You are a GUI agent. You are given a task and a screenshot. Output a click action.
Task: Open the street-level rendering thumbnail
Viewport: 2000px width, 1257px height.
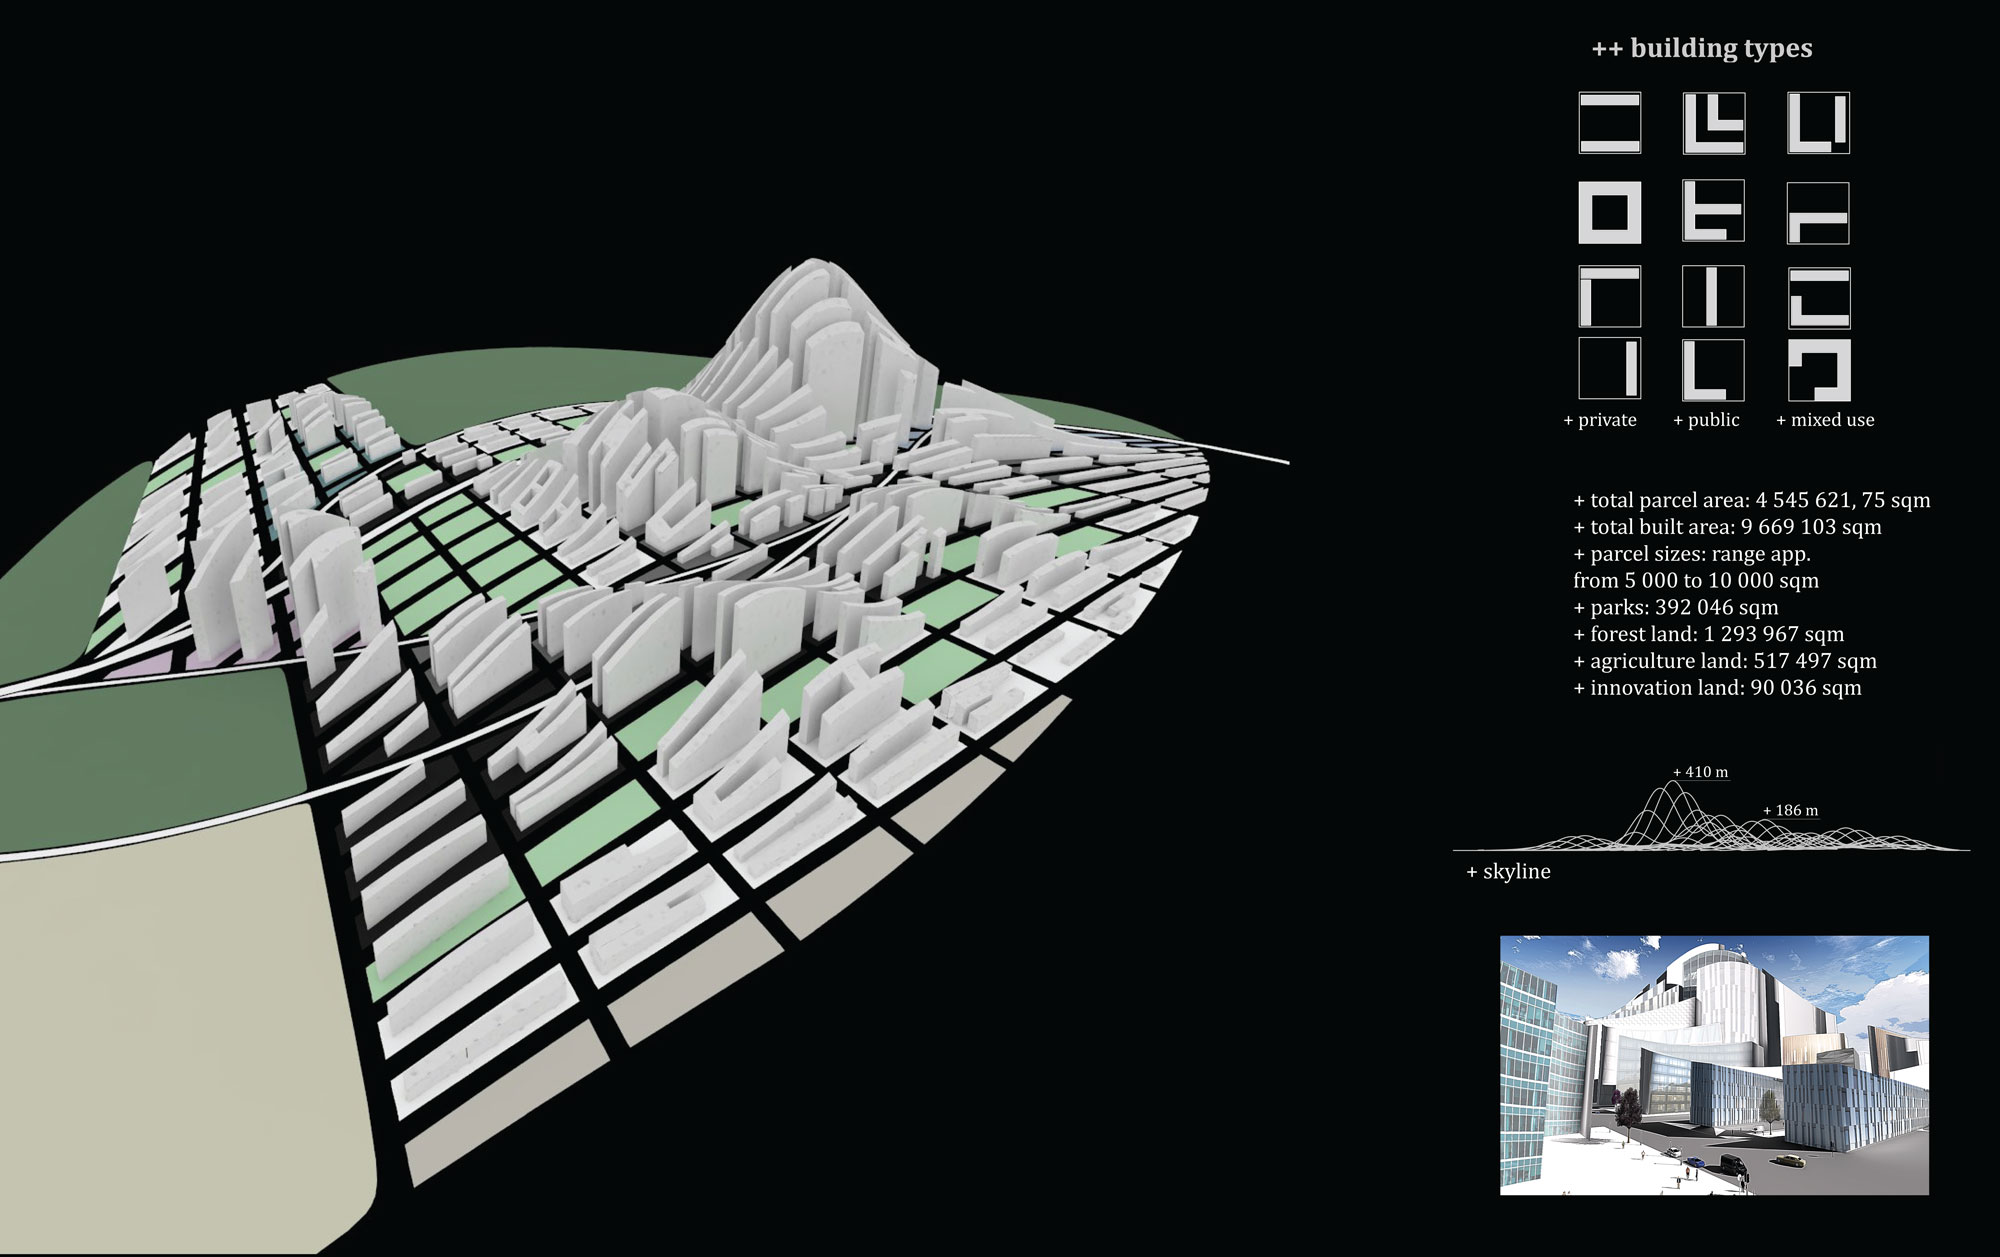tap(1714, 1065)
